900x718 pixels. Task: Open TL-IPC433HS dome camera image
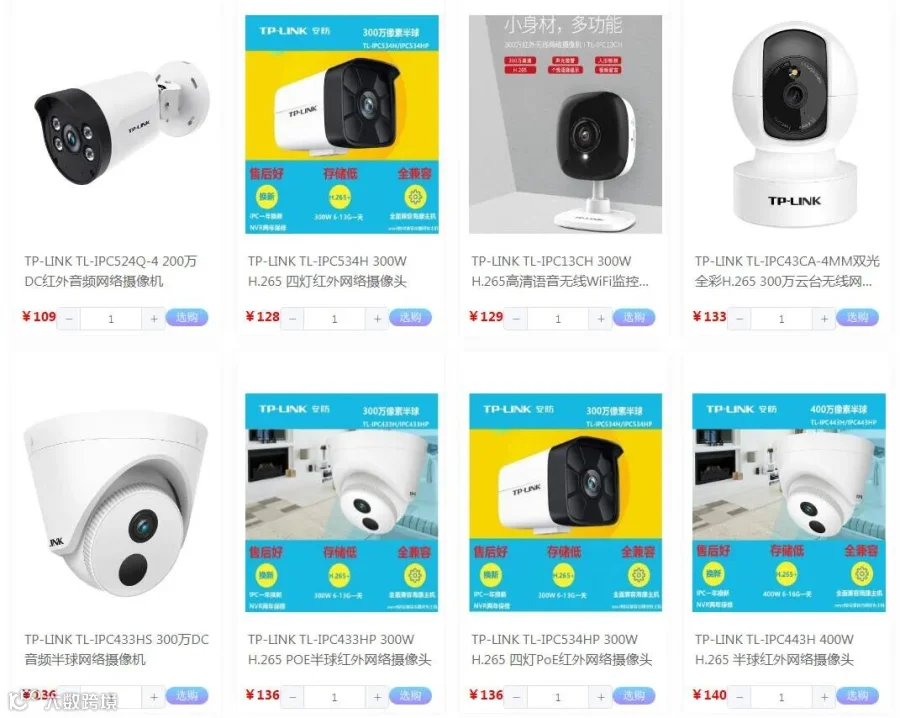tap(115, 504)
